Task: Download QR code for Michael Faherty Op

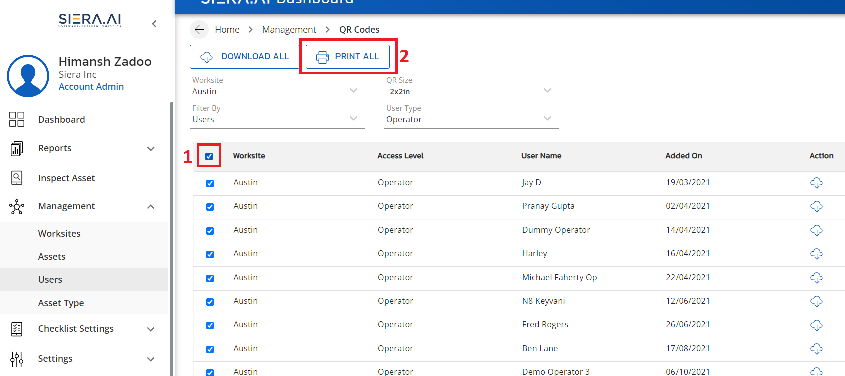Action: point(816,277)
